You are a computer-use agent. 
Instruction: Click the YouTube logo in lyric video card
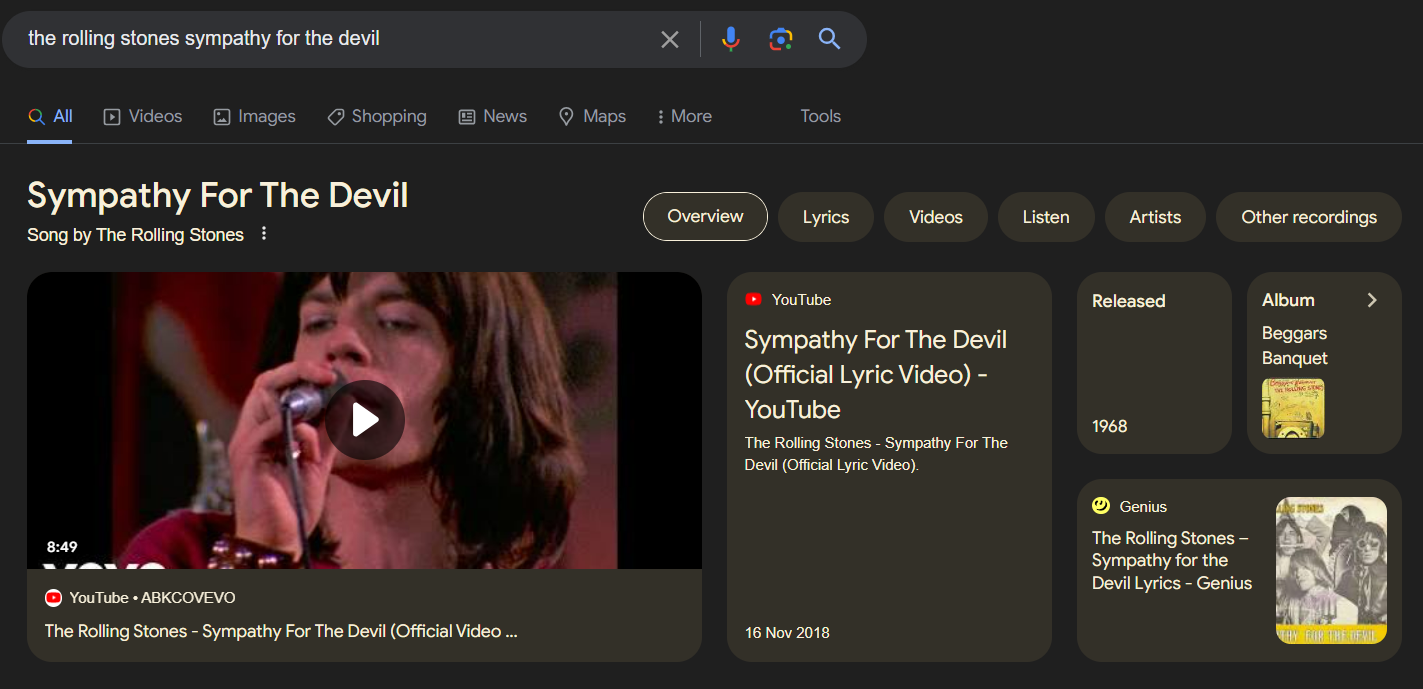[754, 300]
